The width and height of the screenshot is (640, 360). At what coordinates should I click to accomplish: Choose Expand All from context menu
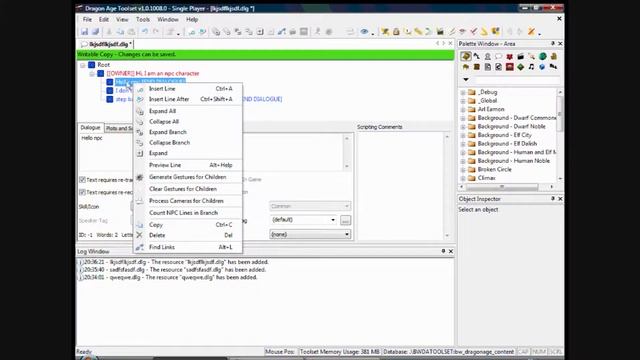[188, 111]
